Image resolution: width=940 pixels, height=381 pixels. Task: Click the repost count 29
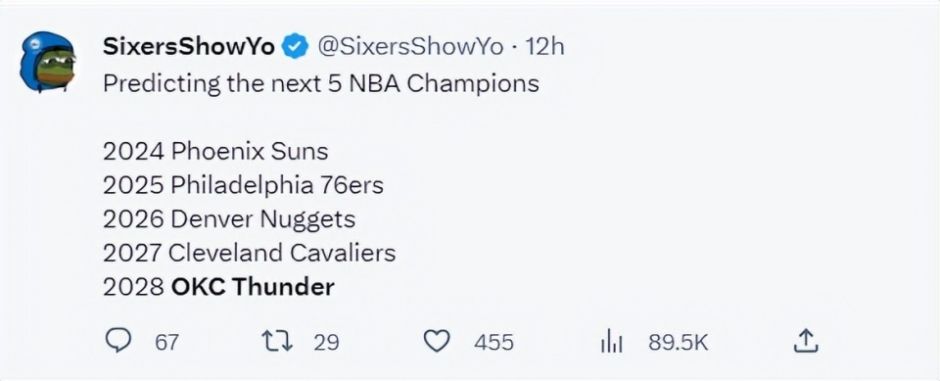327,343
